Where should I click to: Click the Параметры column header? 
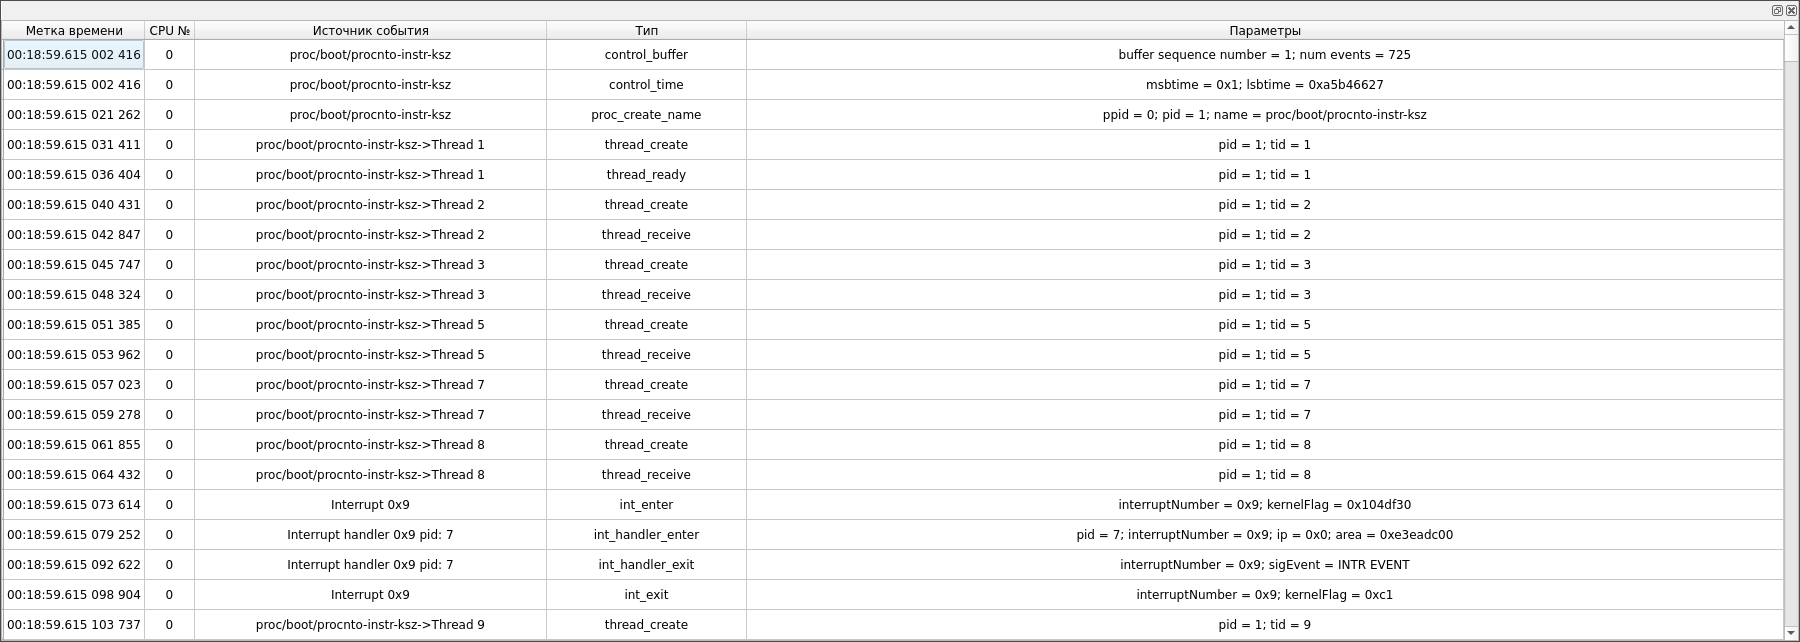tap(1264, 31)
